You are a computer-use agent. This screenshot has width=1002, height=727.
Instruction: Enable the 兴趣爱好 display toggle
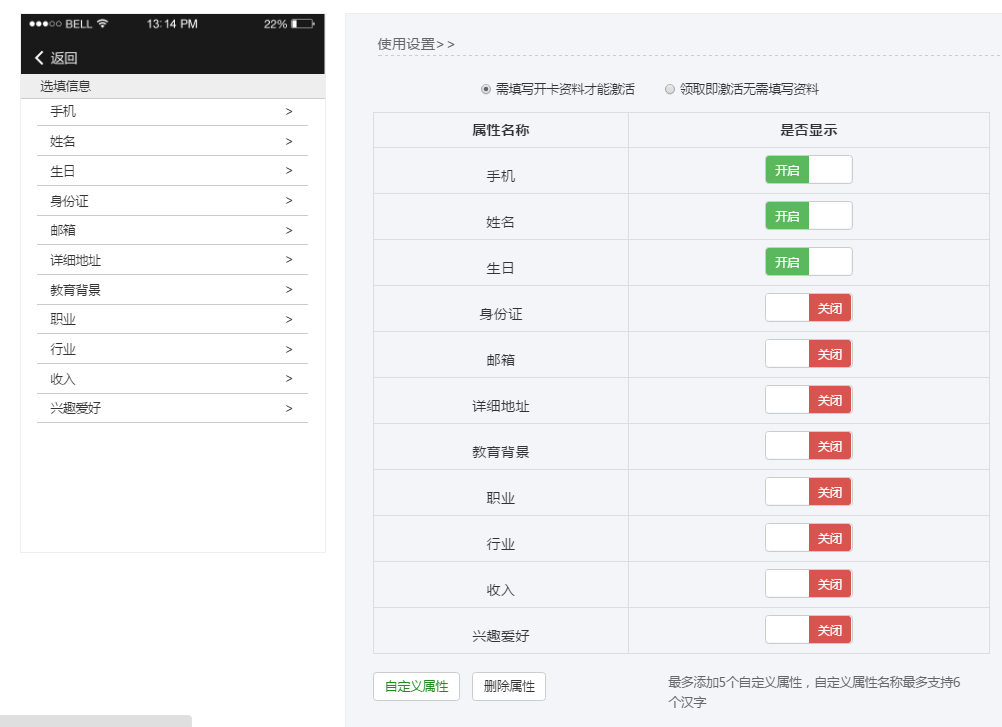coord(808,630)
